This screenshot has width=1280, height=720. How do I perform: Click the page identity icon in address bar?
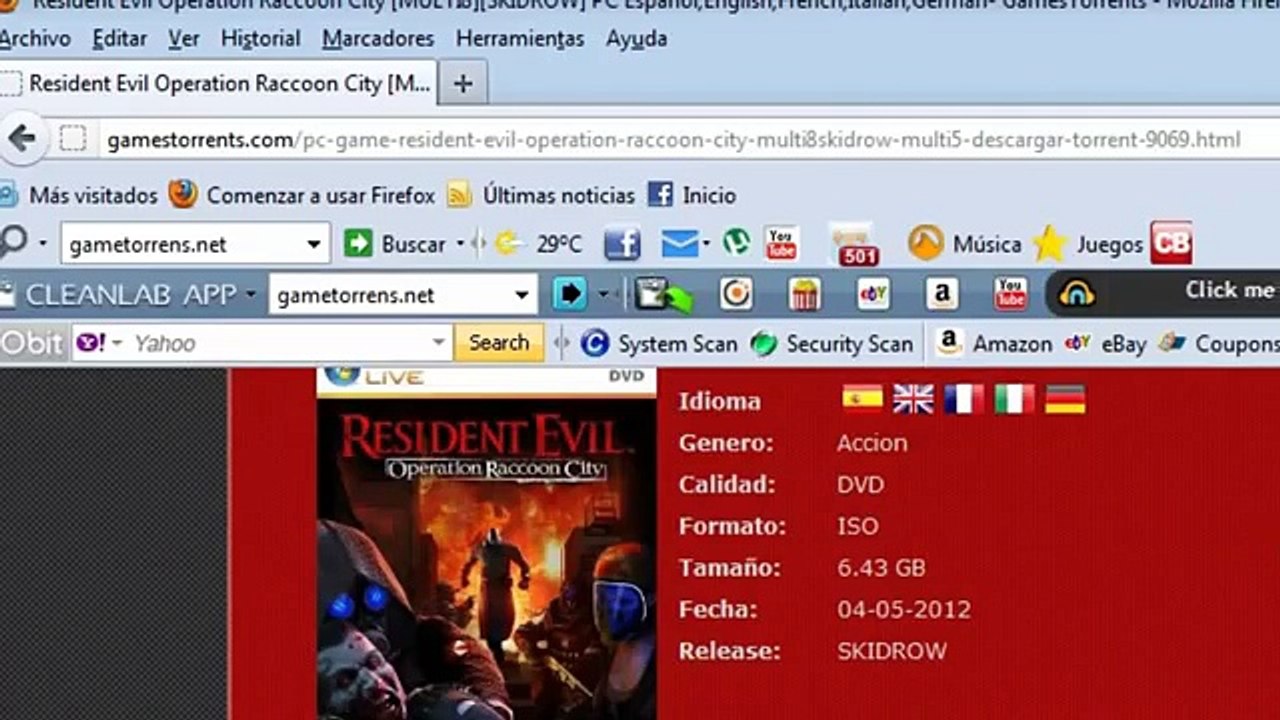click(x=72, y=139)
